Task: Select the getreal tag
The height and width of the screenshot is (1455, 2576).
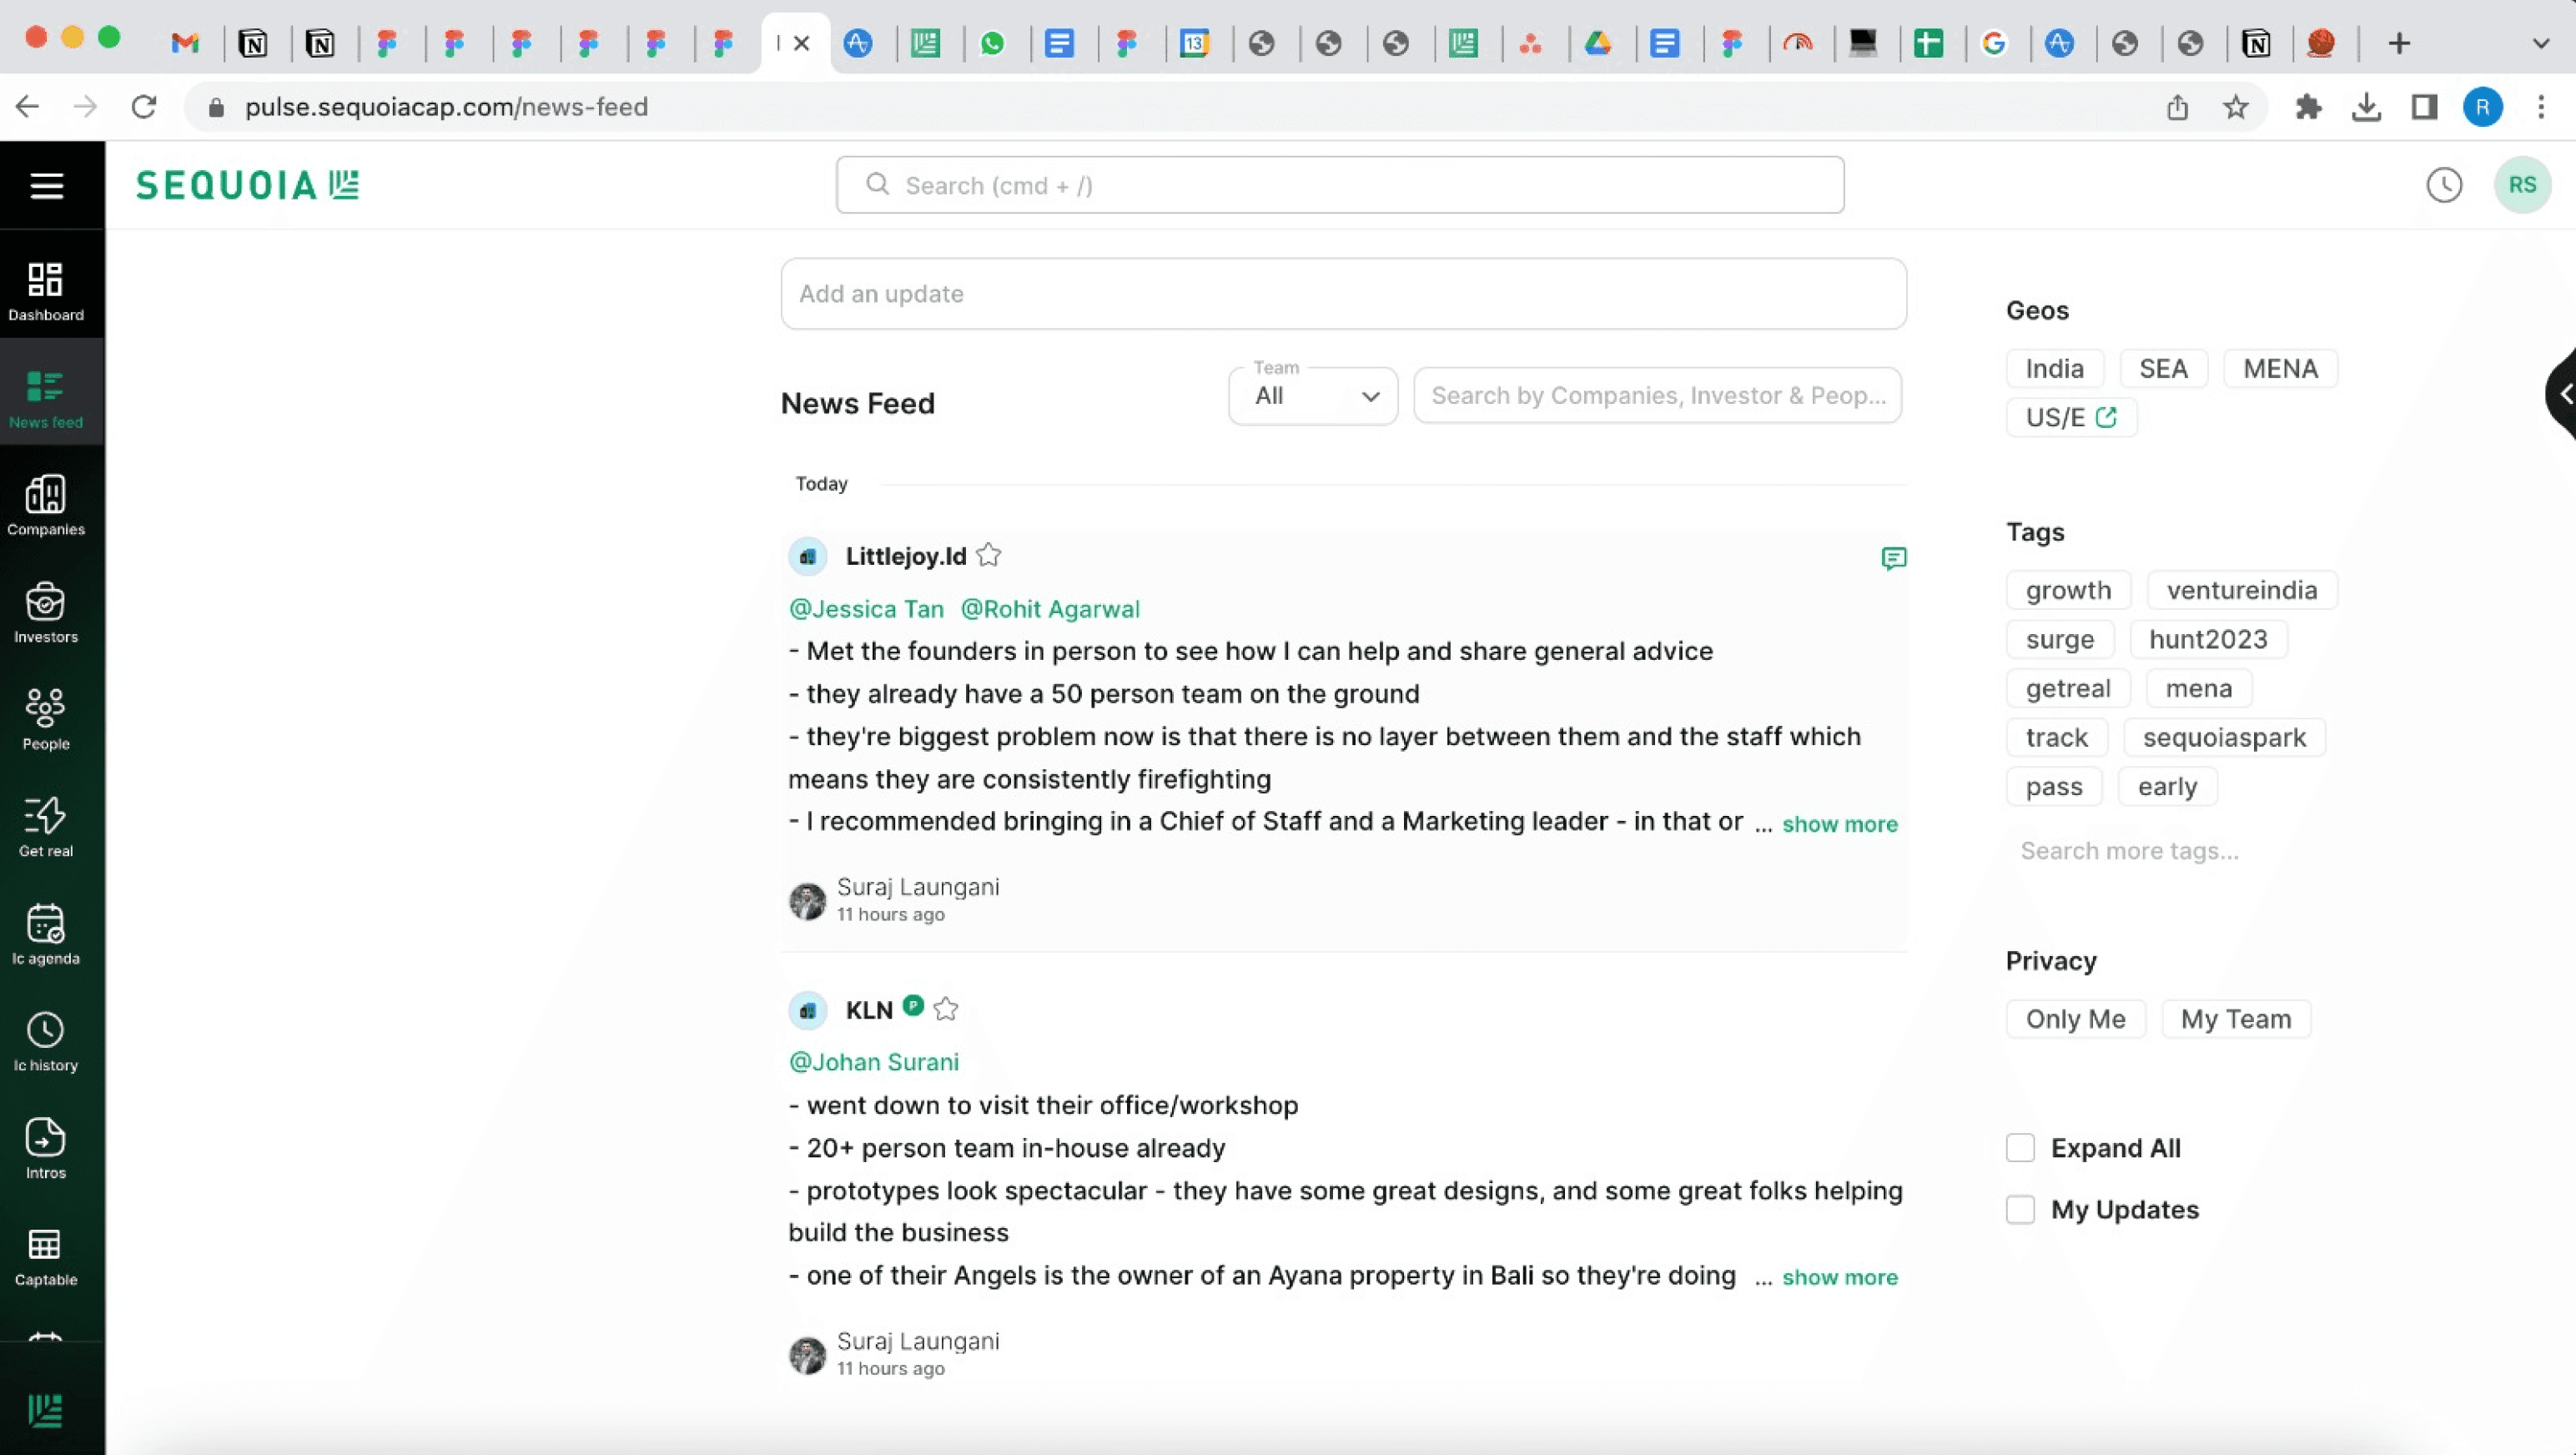Action: coord(2068,688)
